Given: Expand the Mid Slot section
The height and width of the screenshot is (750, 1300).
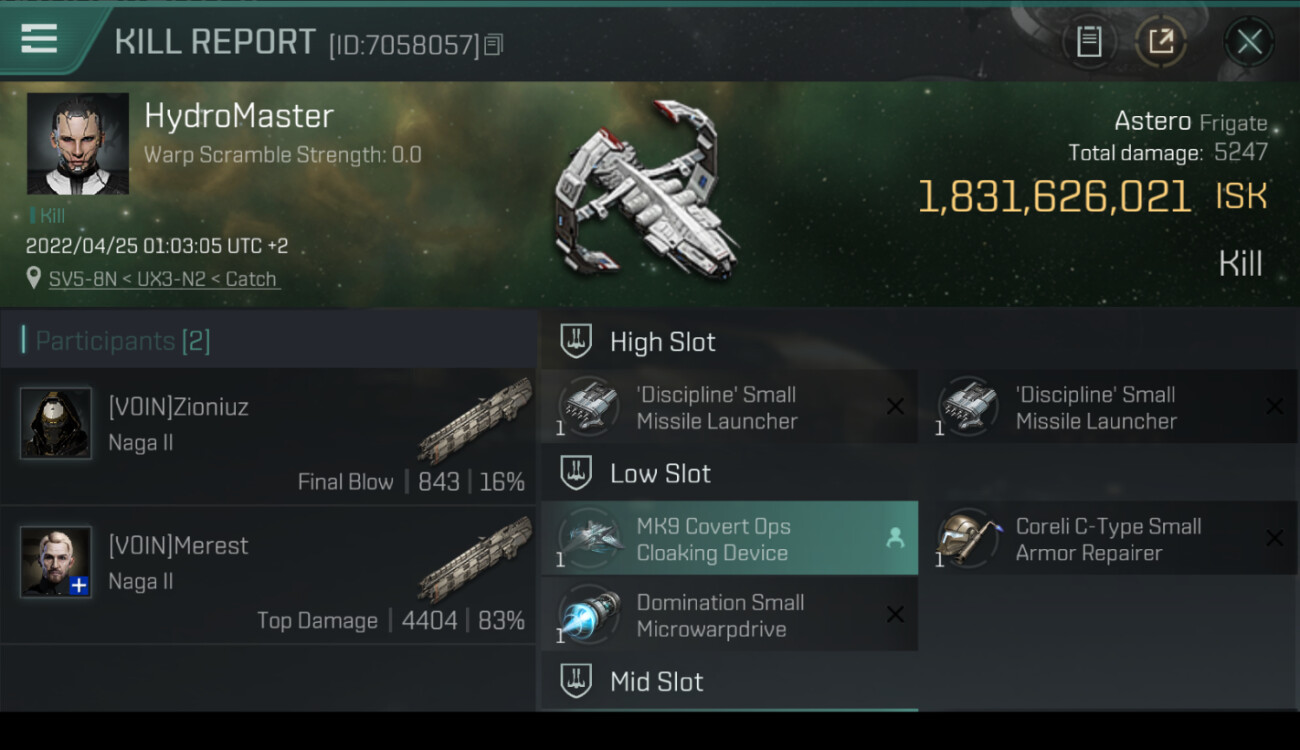Looking at the screenshot, I should click(x=920, y=682).
